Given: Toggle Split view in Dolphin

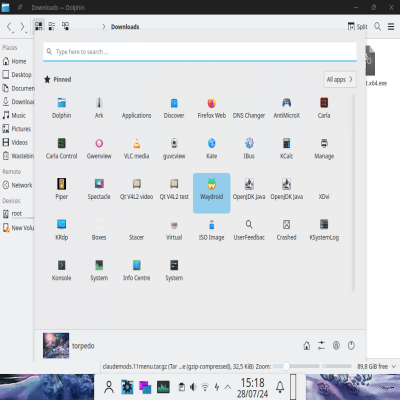Looking at the screenshot, I should [x=357, y=26].
